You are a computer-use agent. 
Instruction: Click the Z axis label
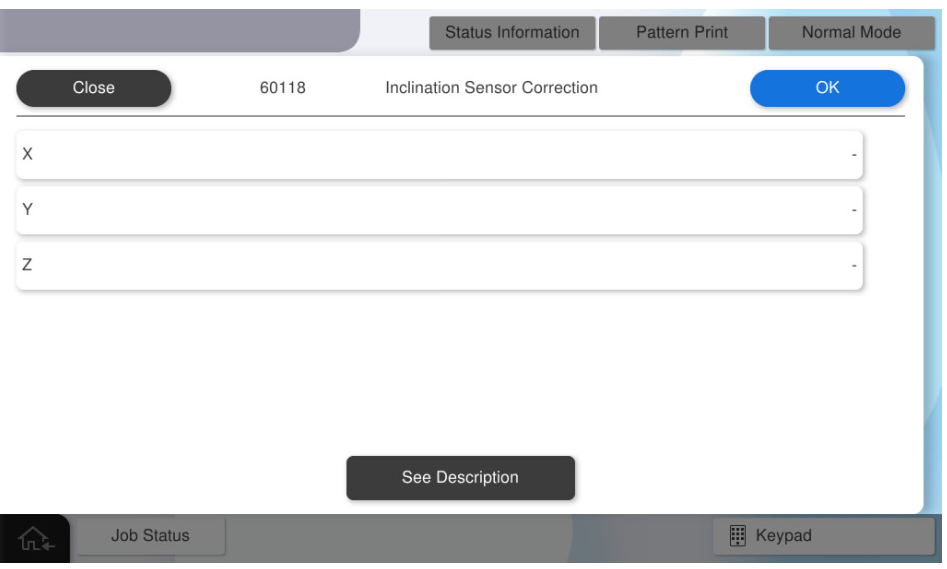[x=28, y=266]
